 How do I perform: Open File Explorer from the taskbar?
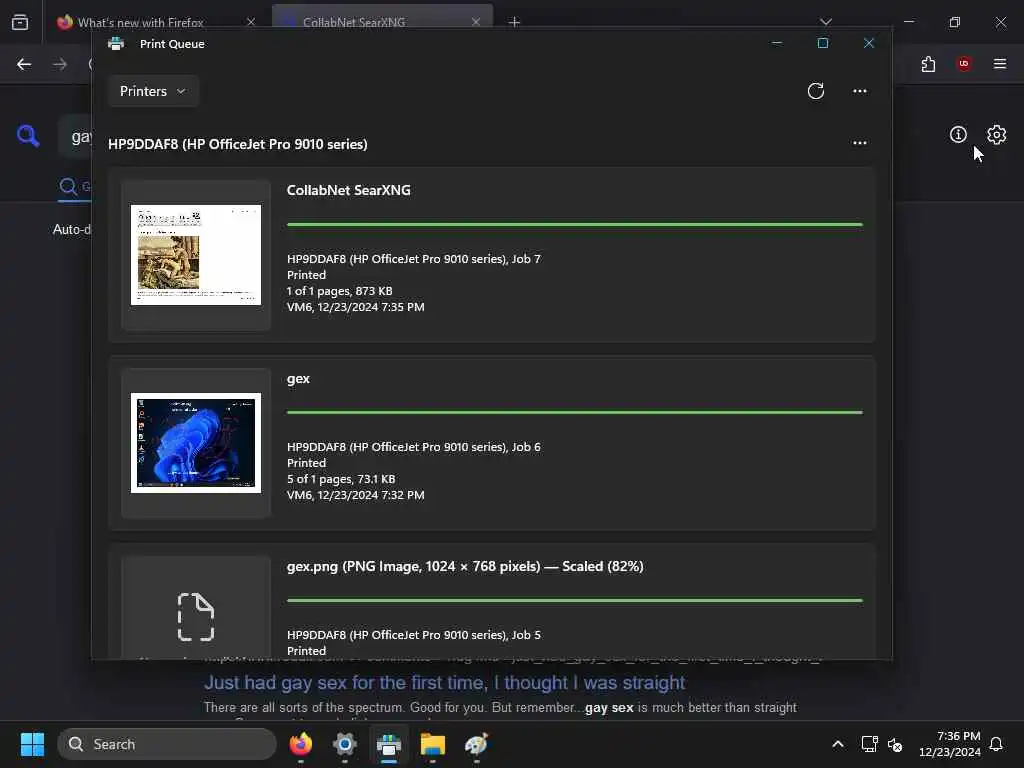click(432, 744)
